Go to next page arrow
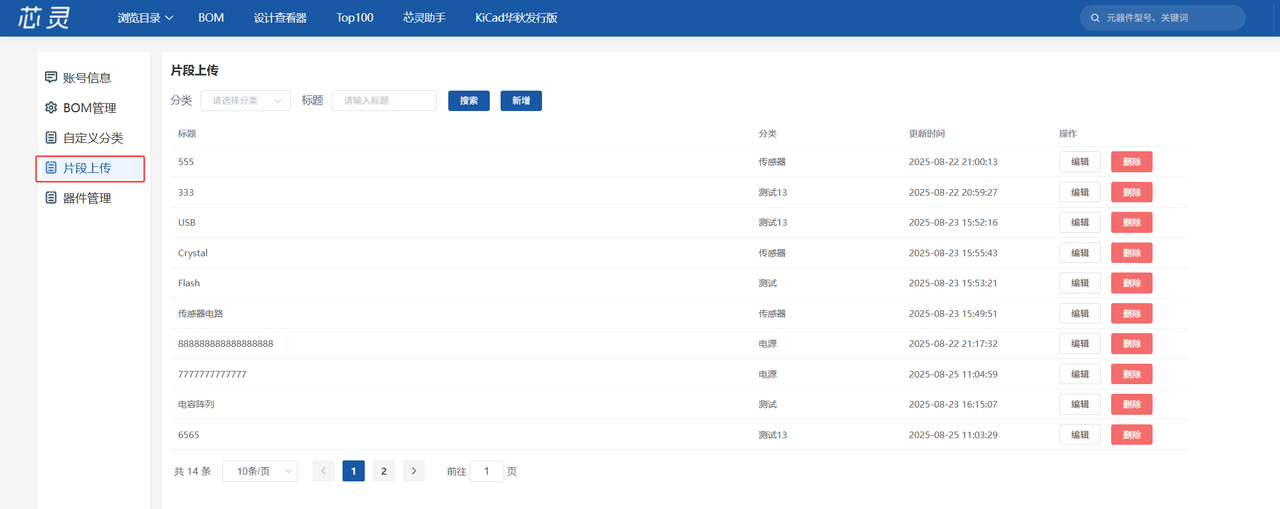 coord(414,471)
